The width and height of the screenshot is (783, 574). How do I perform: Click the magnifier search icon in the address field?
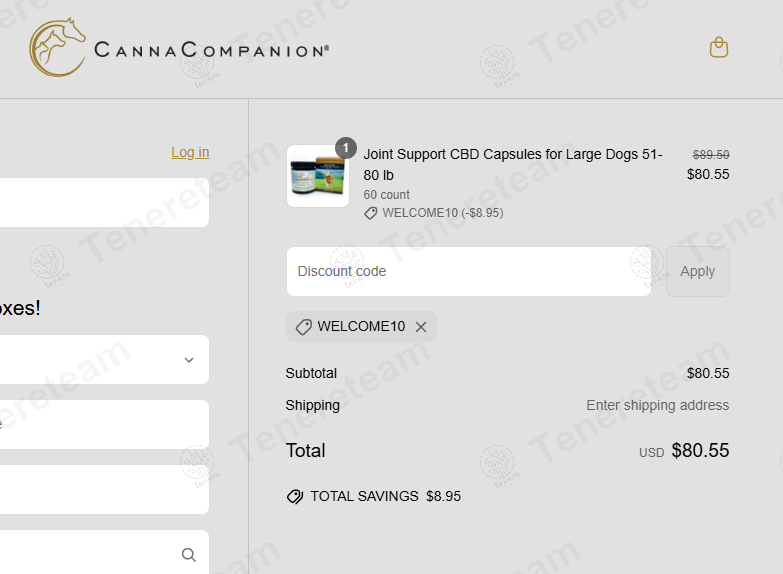[189, 554]
